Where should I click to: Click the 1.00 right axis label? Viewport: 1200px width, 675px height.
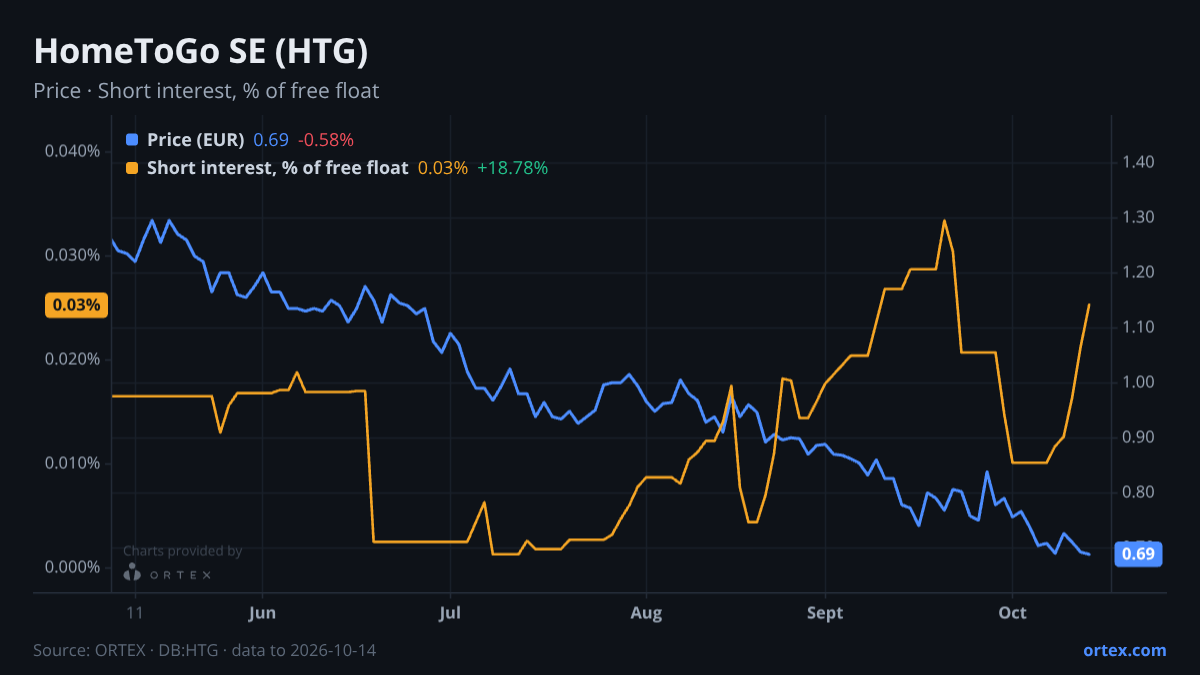[1138, 382]
